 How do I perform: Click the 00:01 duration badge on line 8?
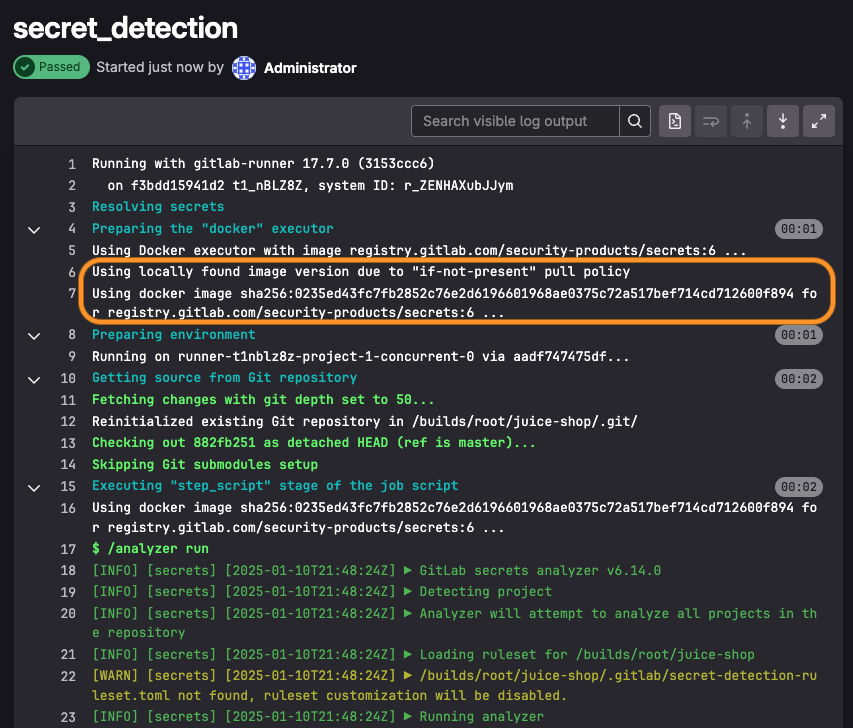[799, 335]
